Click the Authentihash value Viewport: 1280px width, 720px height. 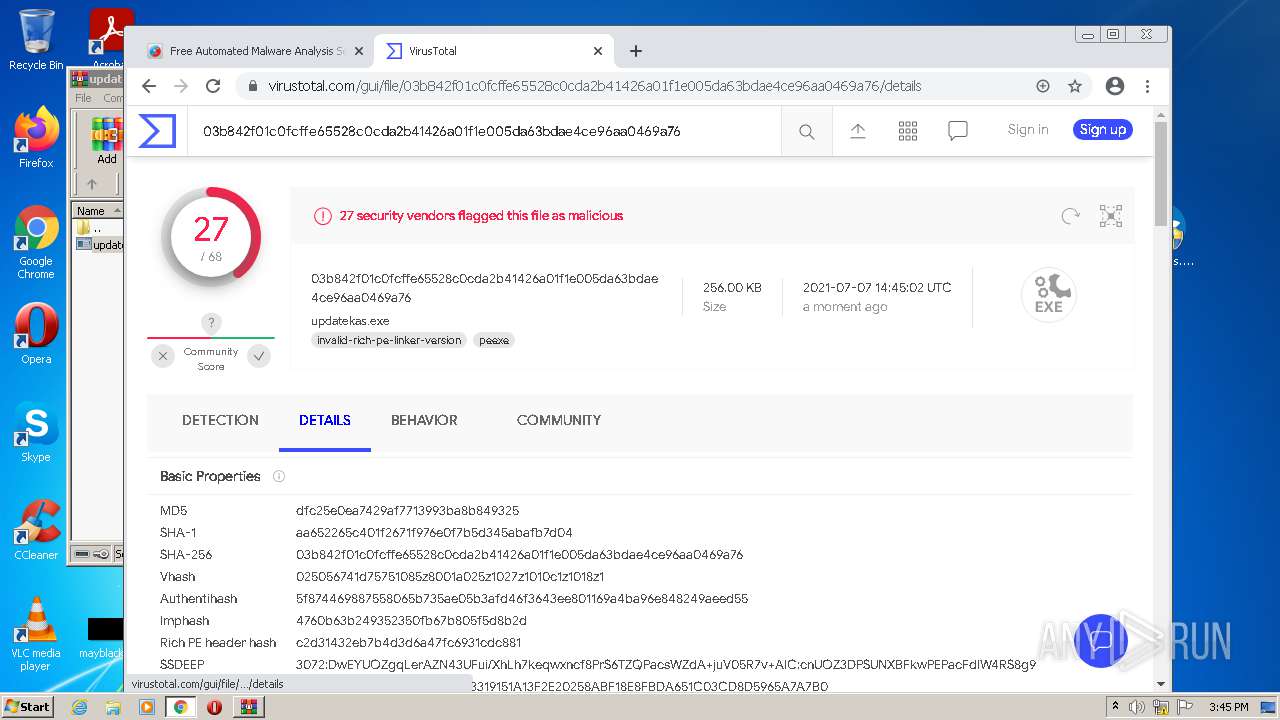[x=522, y=599]
